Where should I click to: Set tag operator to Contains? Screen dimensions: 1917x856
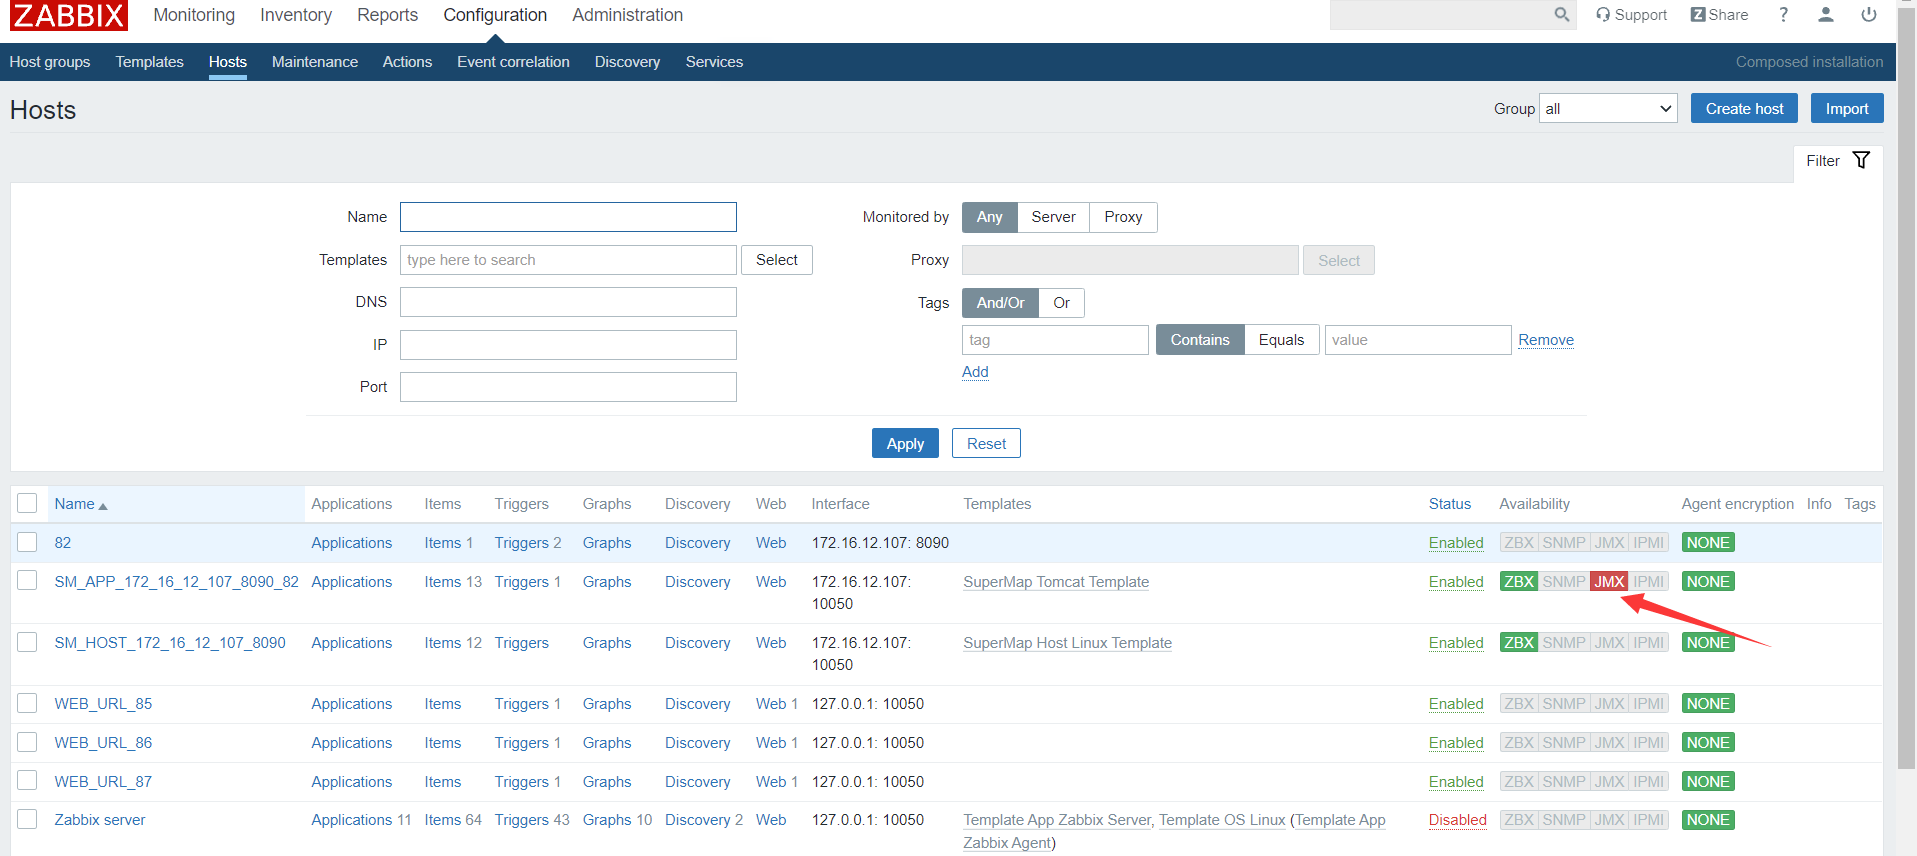tap(1200, 340)
